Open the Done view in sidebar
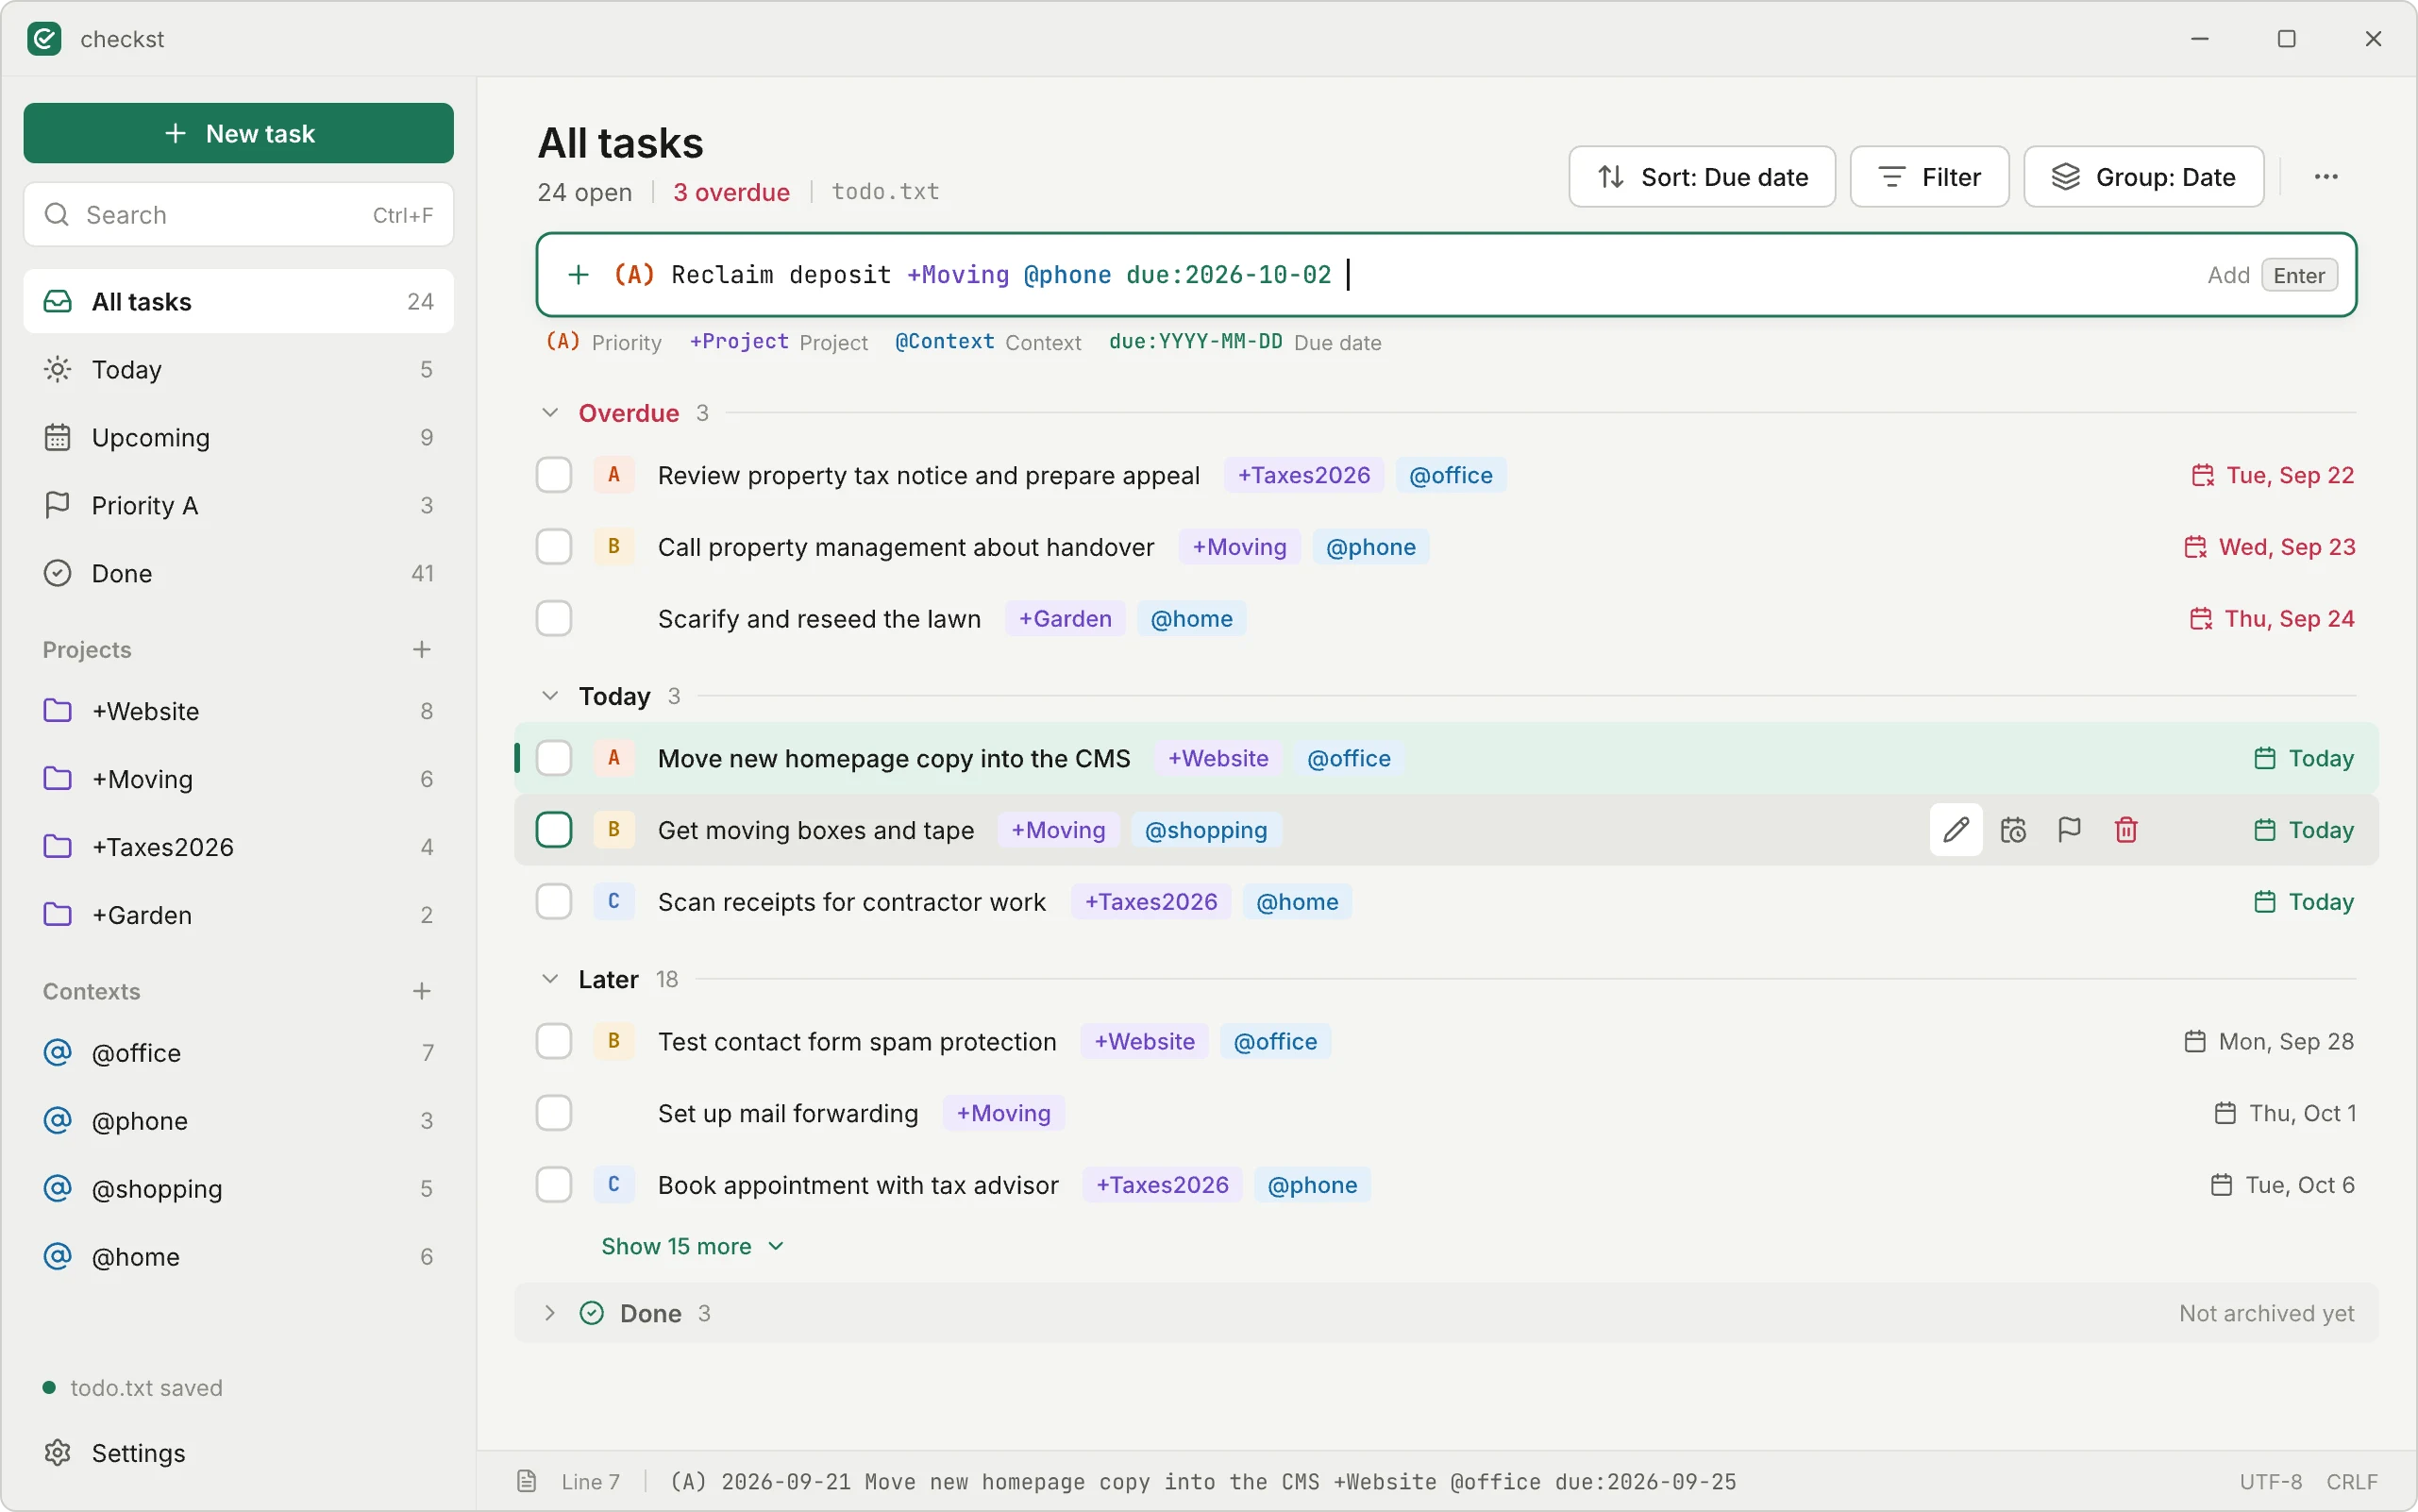2418x1512 pixels. [x=238, y=574]
